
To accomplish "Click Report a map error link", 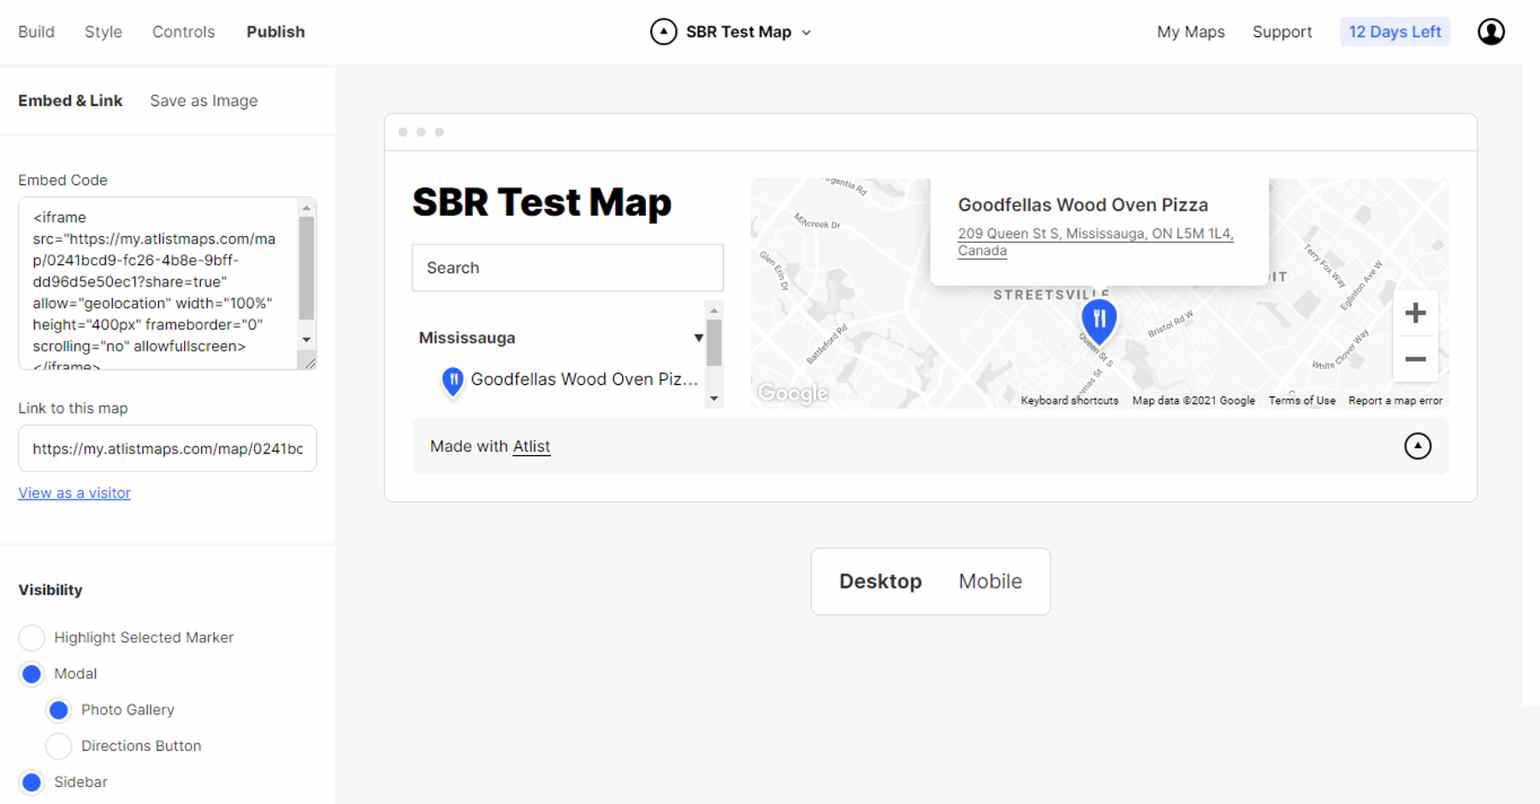I will [x=1395, y=401].
